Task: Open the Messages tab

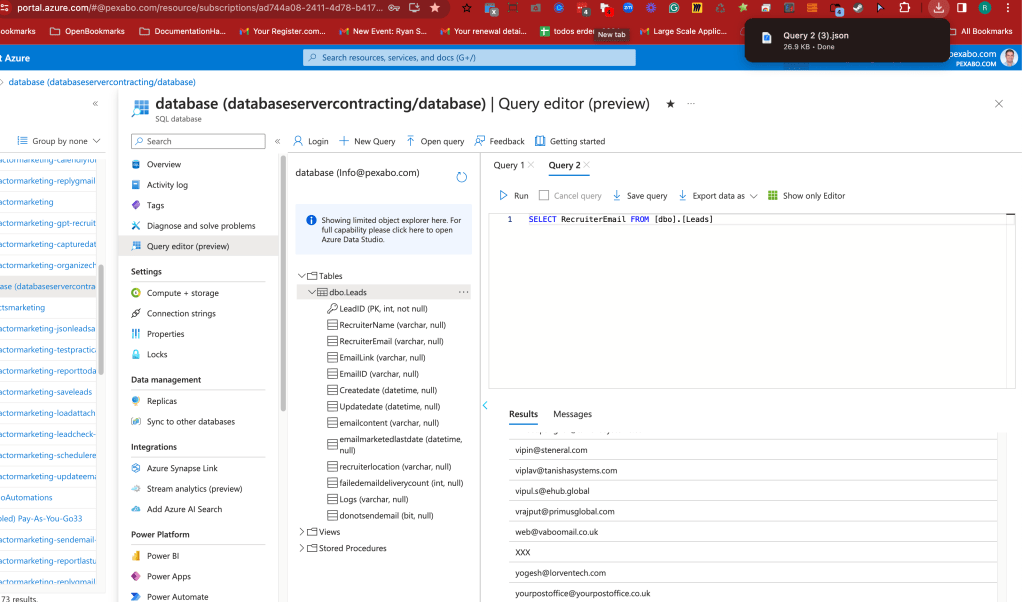Action: 572,414
